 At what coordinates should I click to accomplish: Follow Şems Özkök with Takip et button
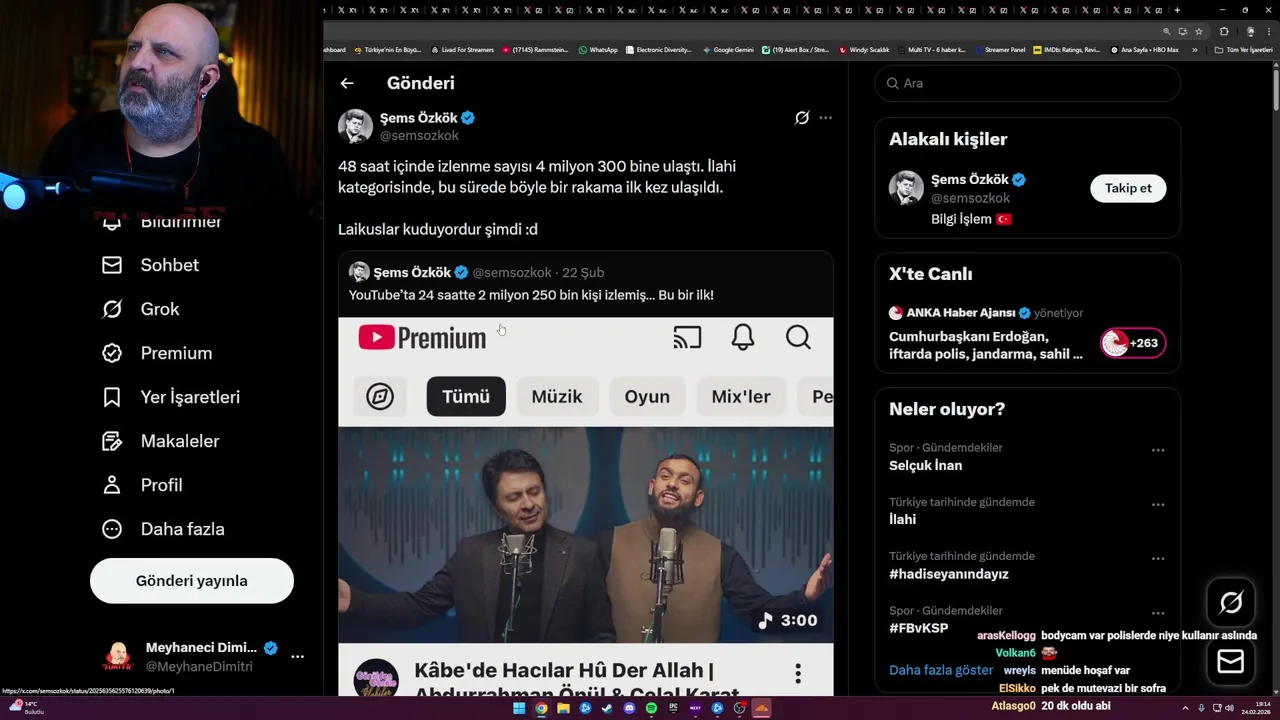coord(1128,188)
